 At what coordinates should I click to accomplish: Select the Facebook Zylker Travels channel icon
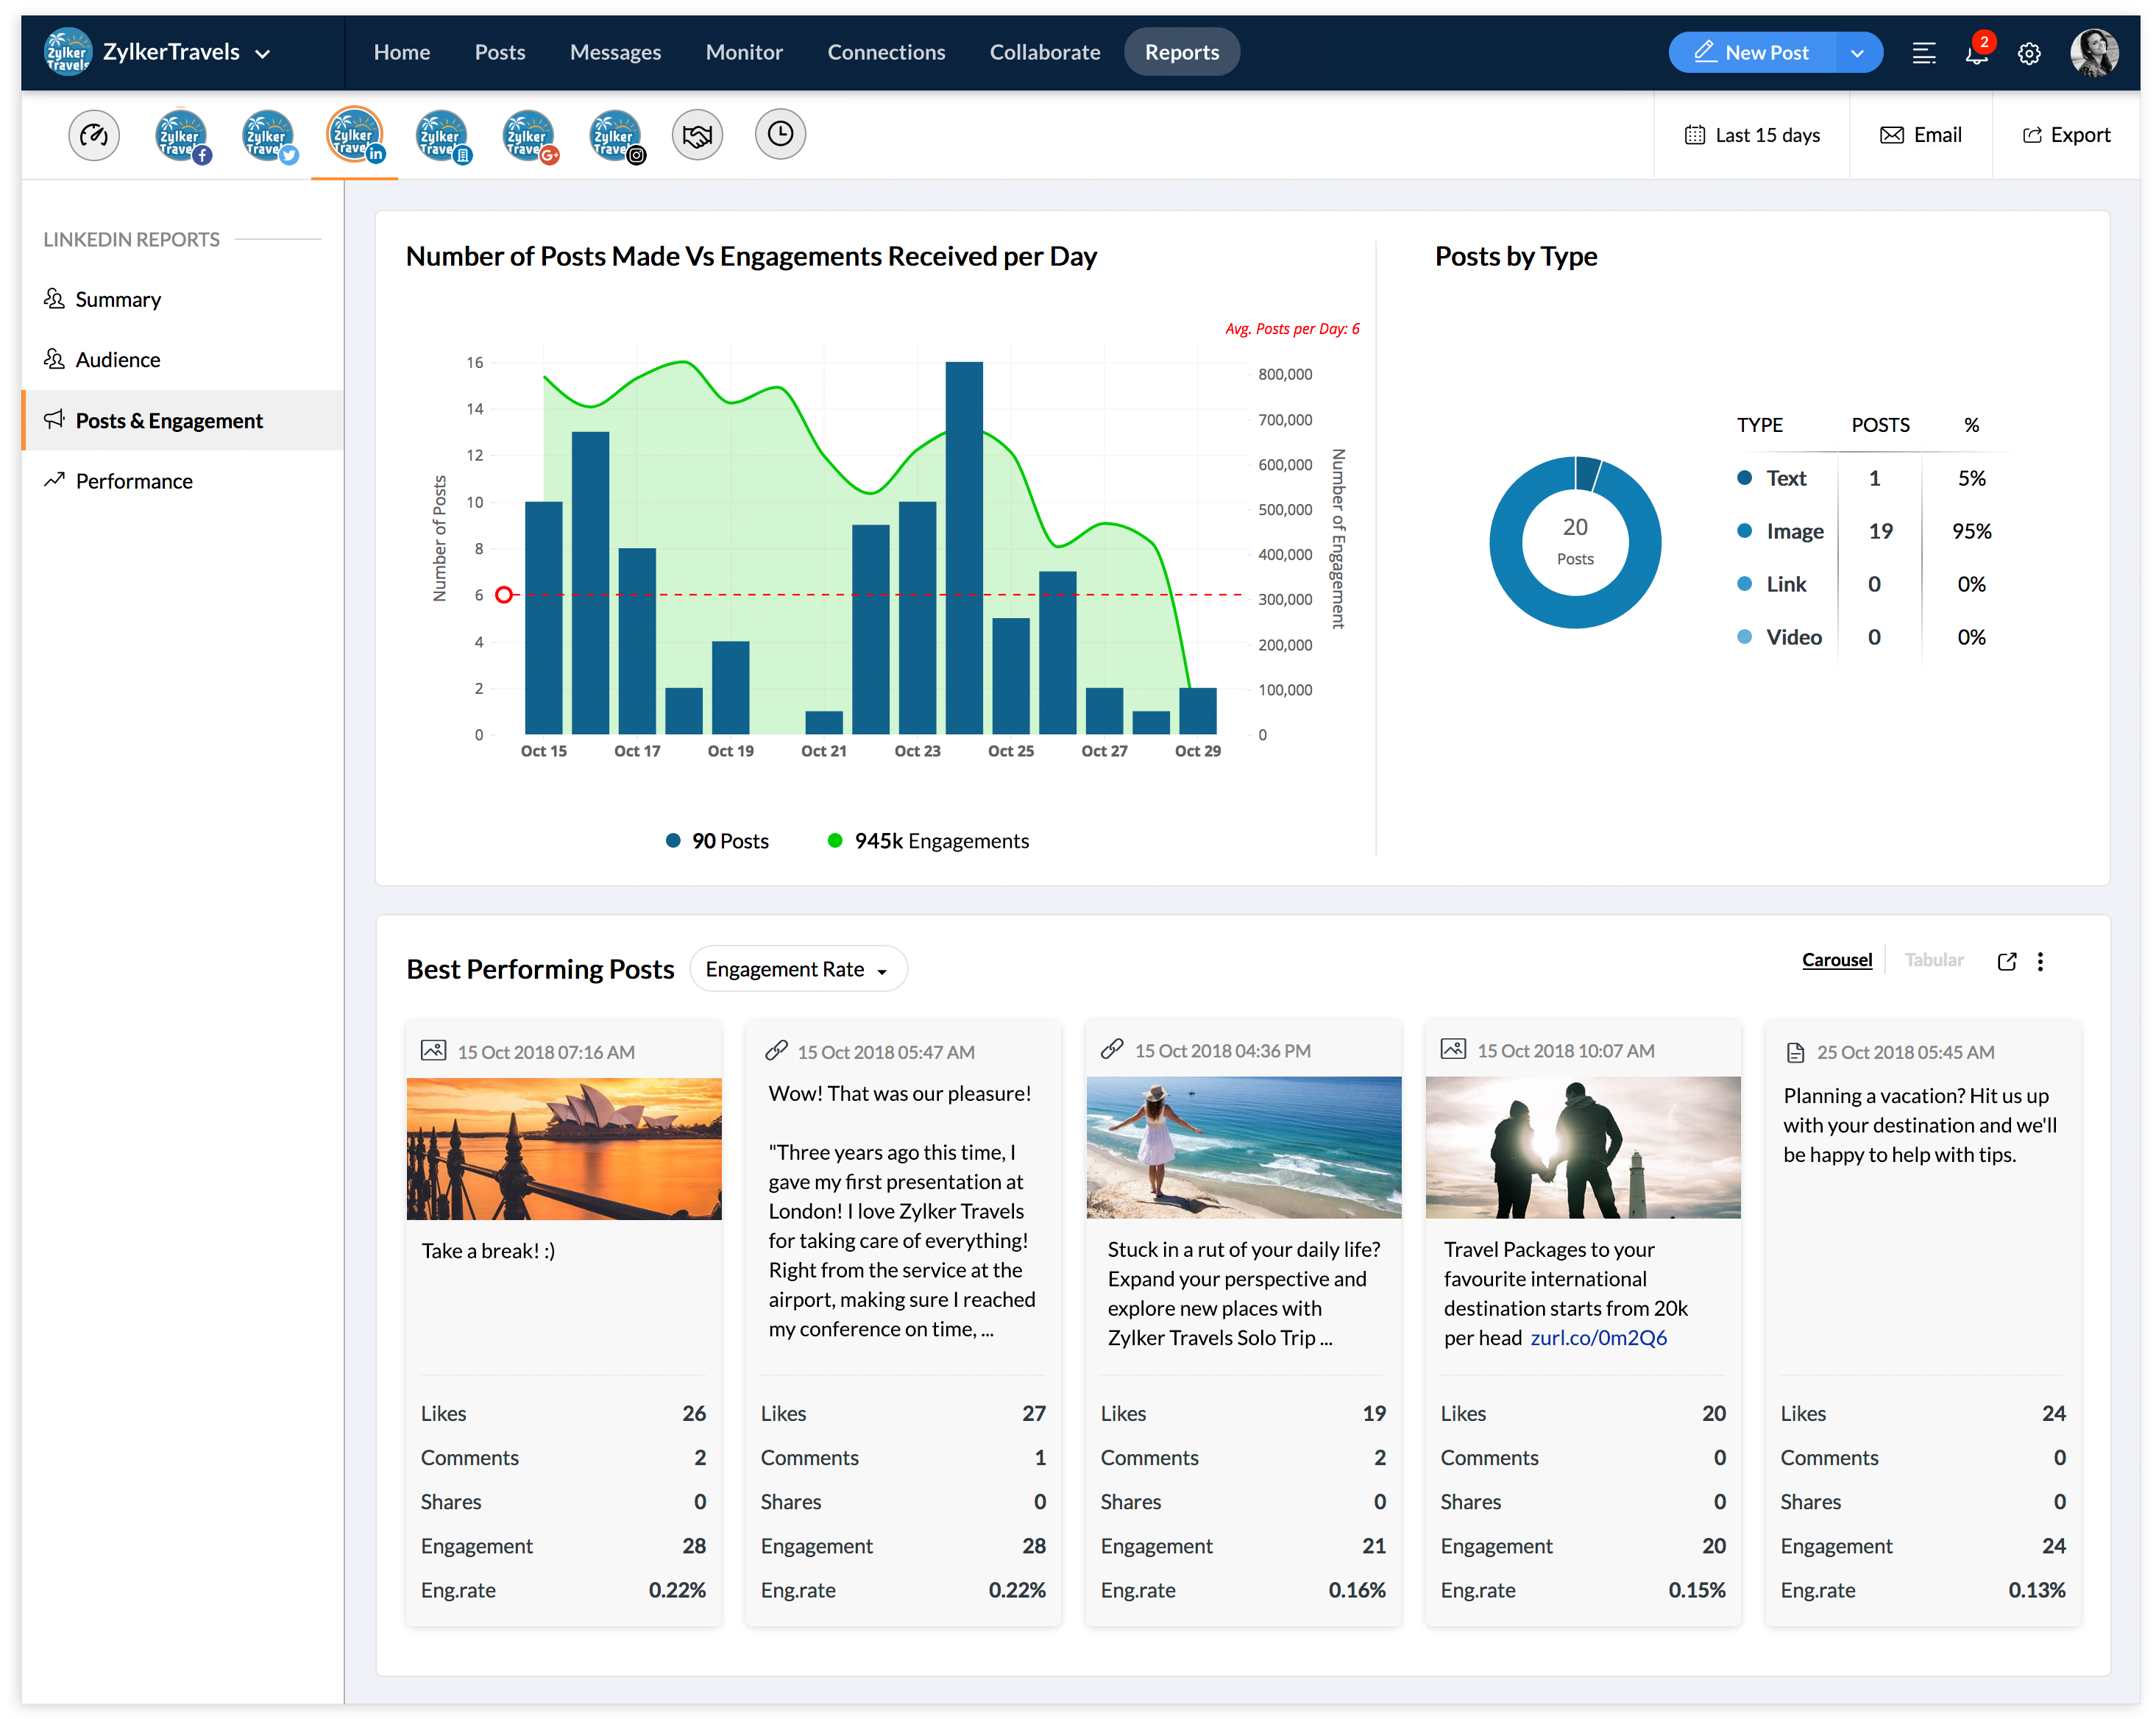point(182,135)
